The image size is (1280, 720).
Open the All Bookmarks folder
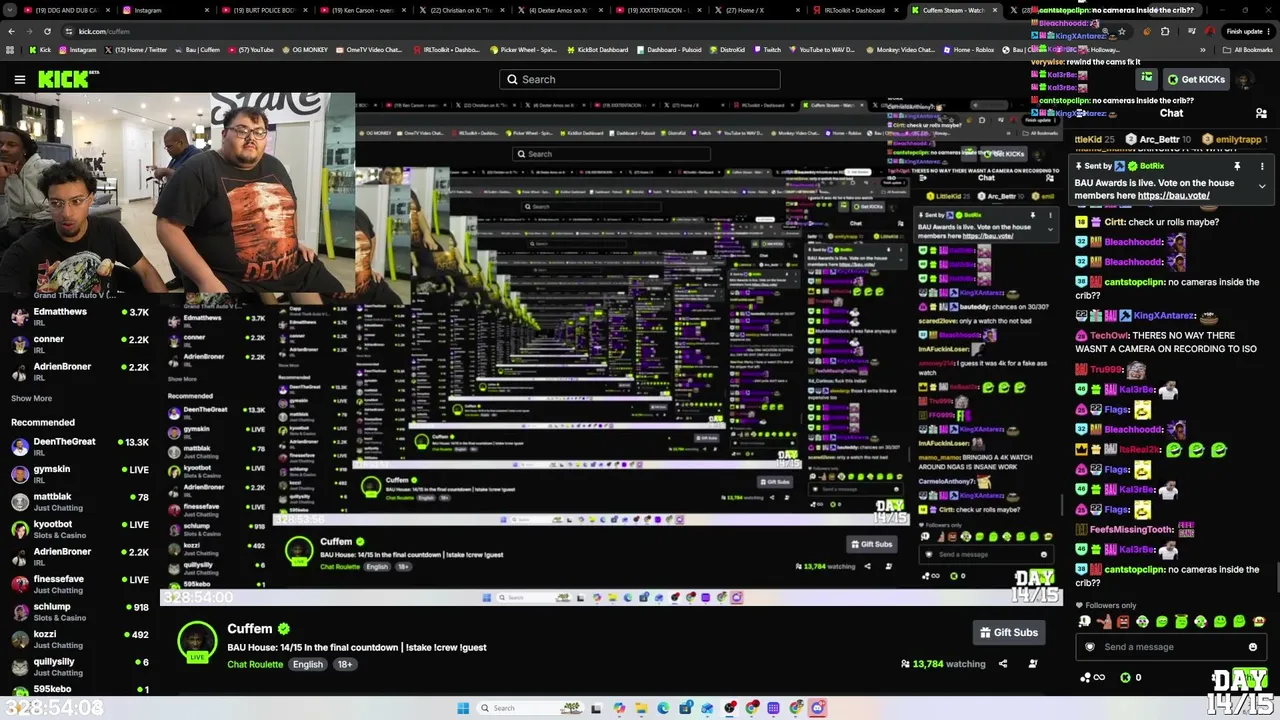tap(1250, 50)
